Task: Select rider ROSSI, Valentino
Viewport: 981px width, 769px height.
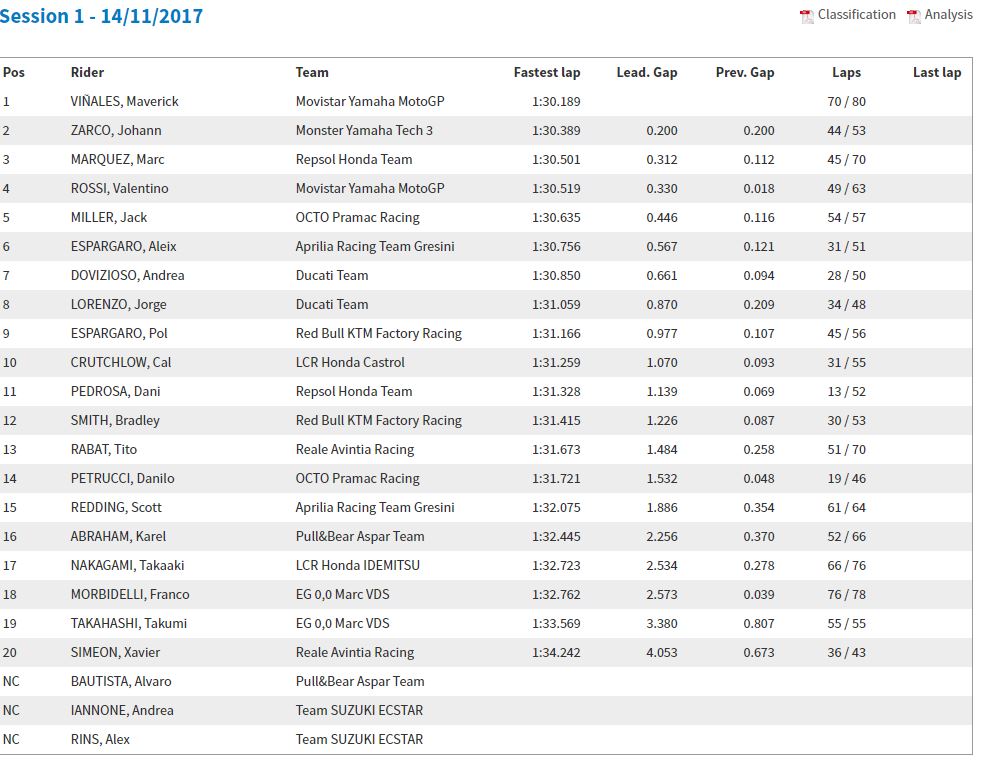Action: [x=119, y=188]
